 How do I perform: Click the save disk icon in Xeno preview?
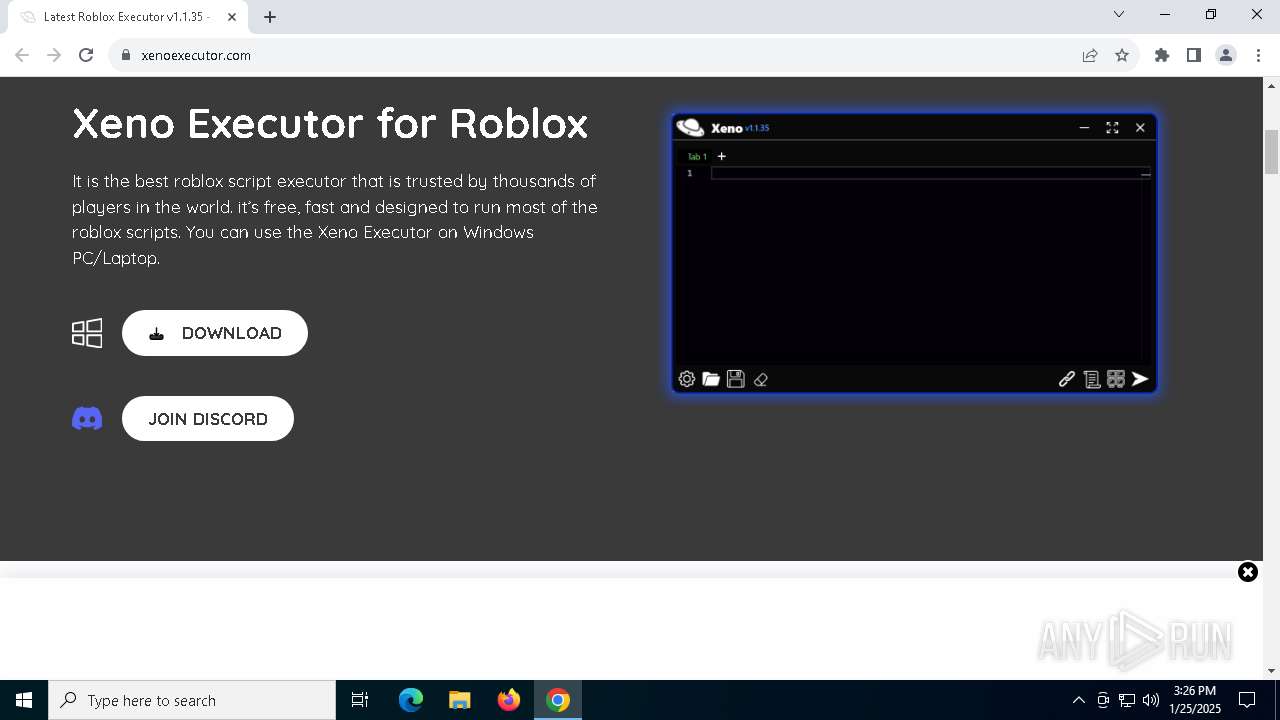coord(736,379)
